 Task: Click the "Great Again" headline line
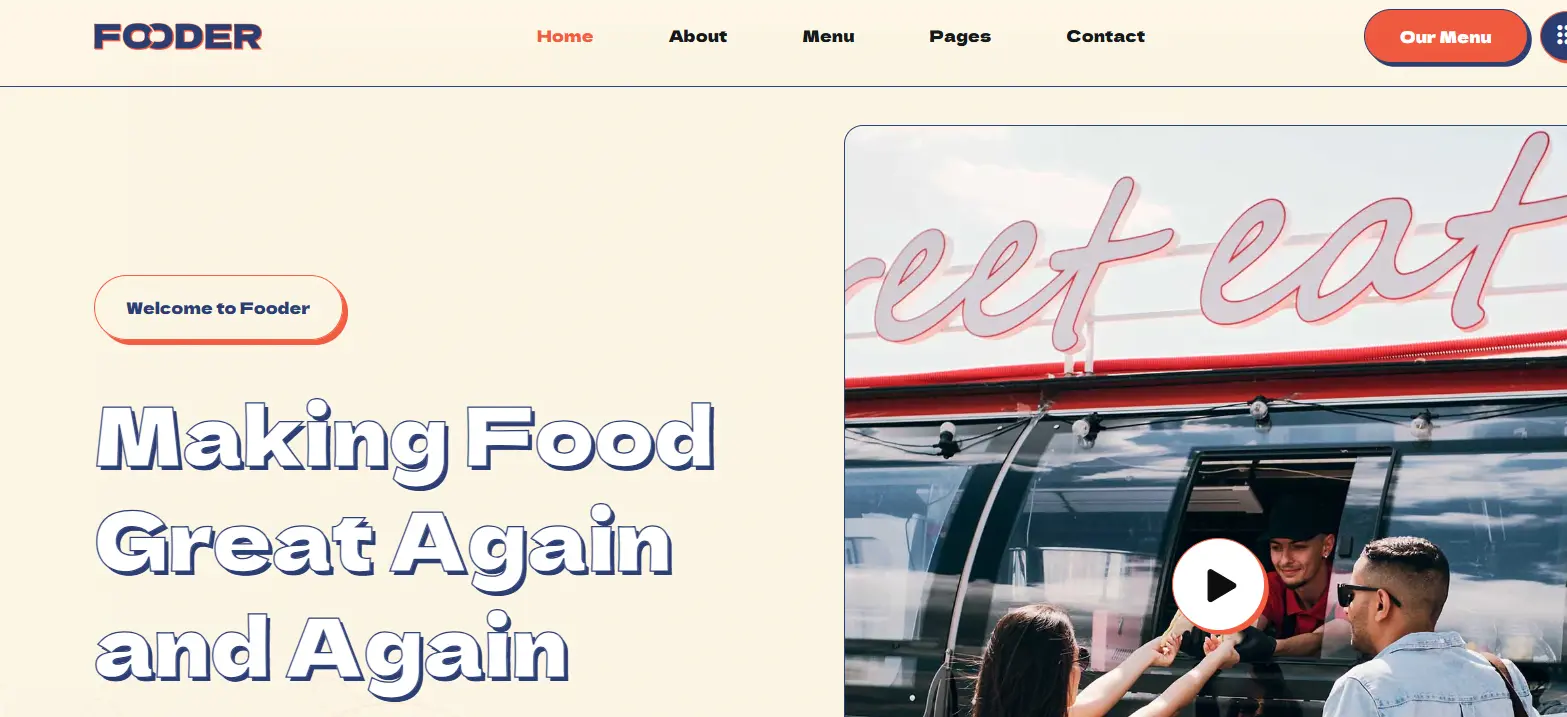coord(385,543)
